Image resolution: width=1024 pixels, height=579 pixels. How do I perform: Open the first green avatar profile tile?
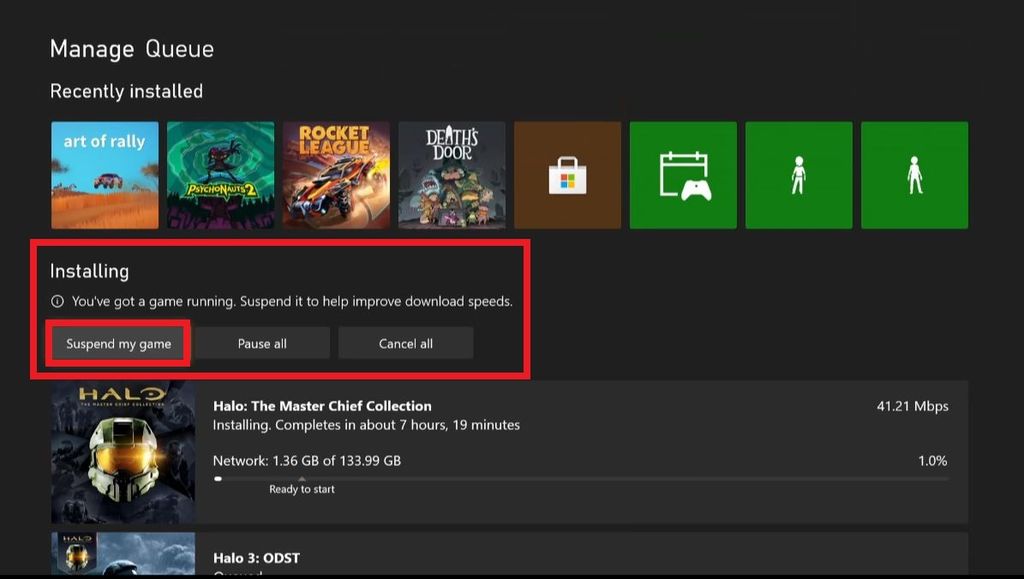pos(798,174)
